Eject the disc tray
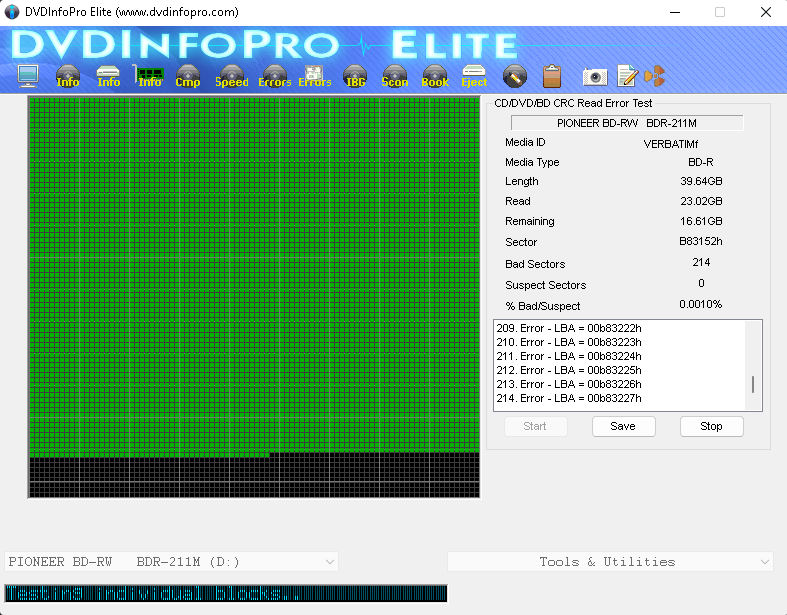Screen dimensions: 787x615 (474, 76)
